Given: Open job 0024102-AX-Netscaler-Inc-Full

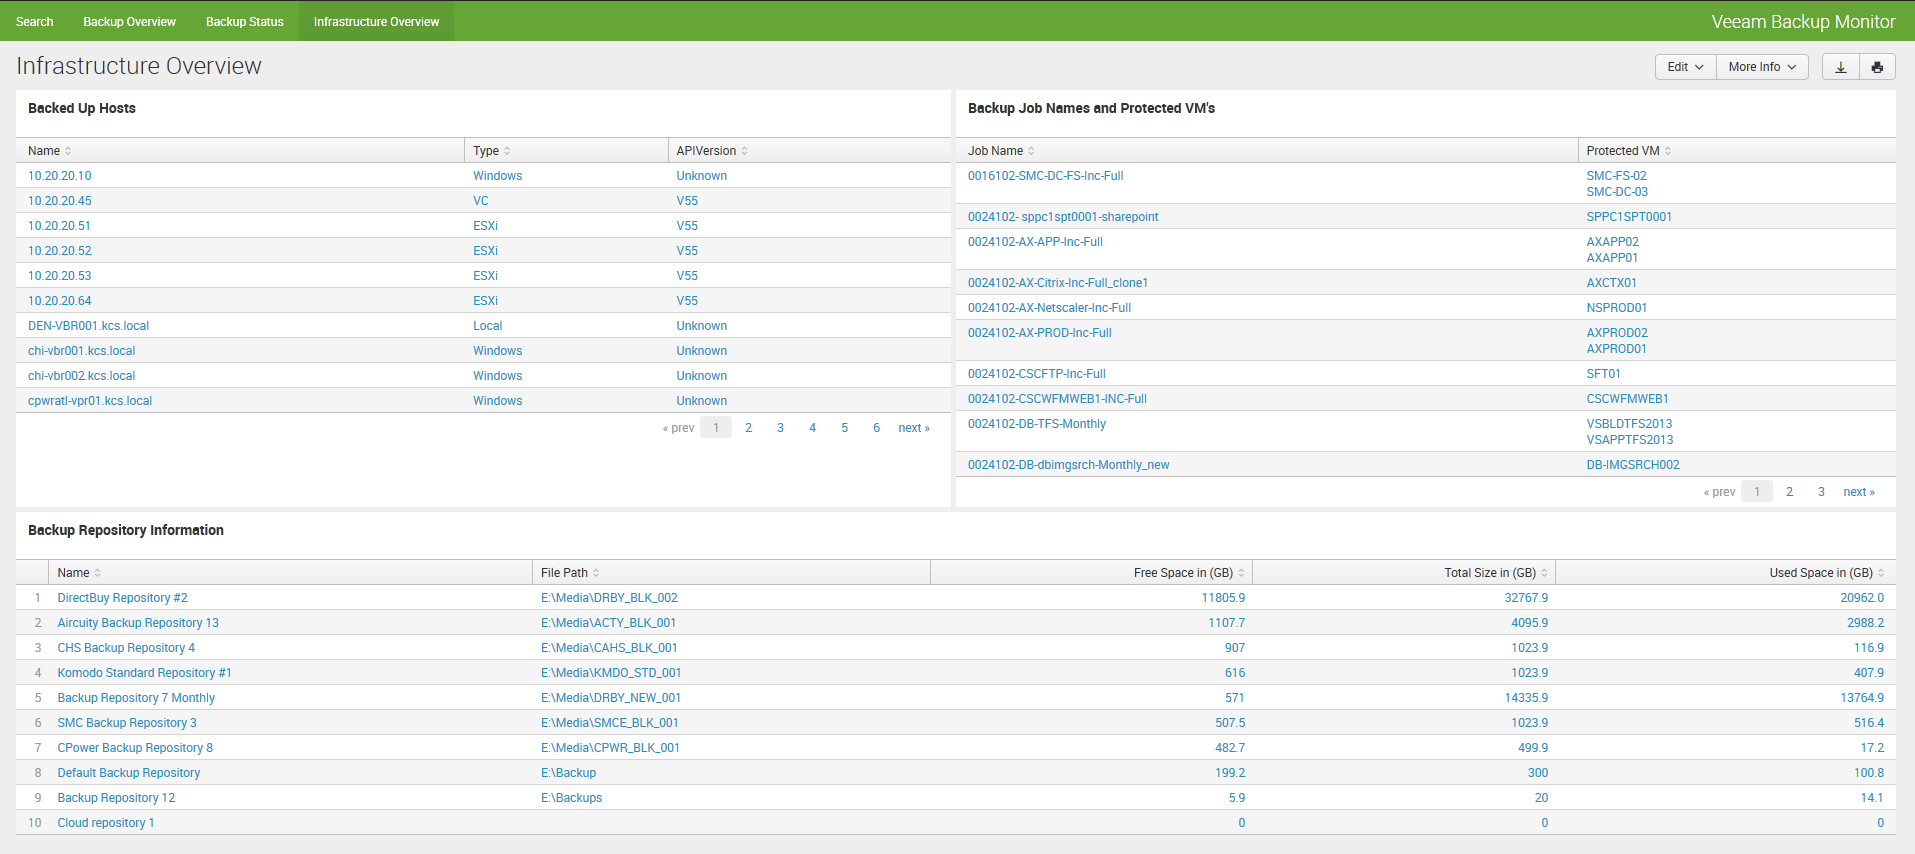Looking at the screenshot, I should pos(1049,308).
